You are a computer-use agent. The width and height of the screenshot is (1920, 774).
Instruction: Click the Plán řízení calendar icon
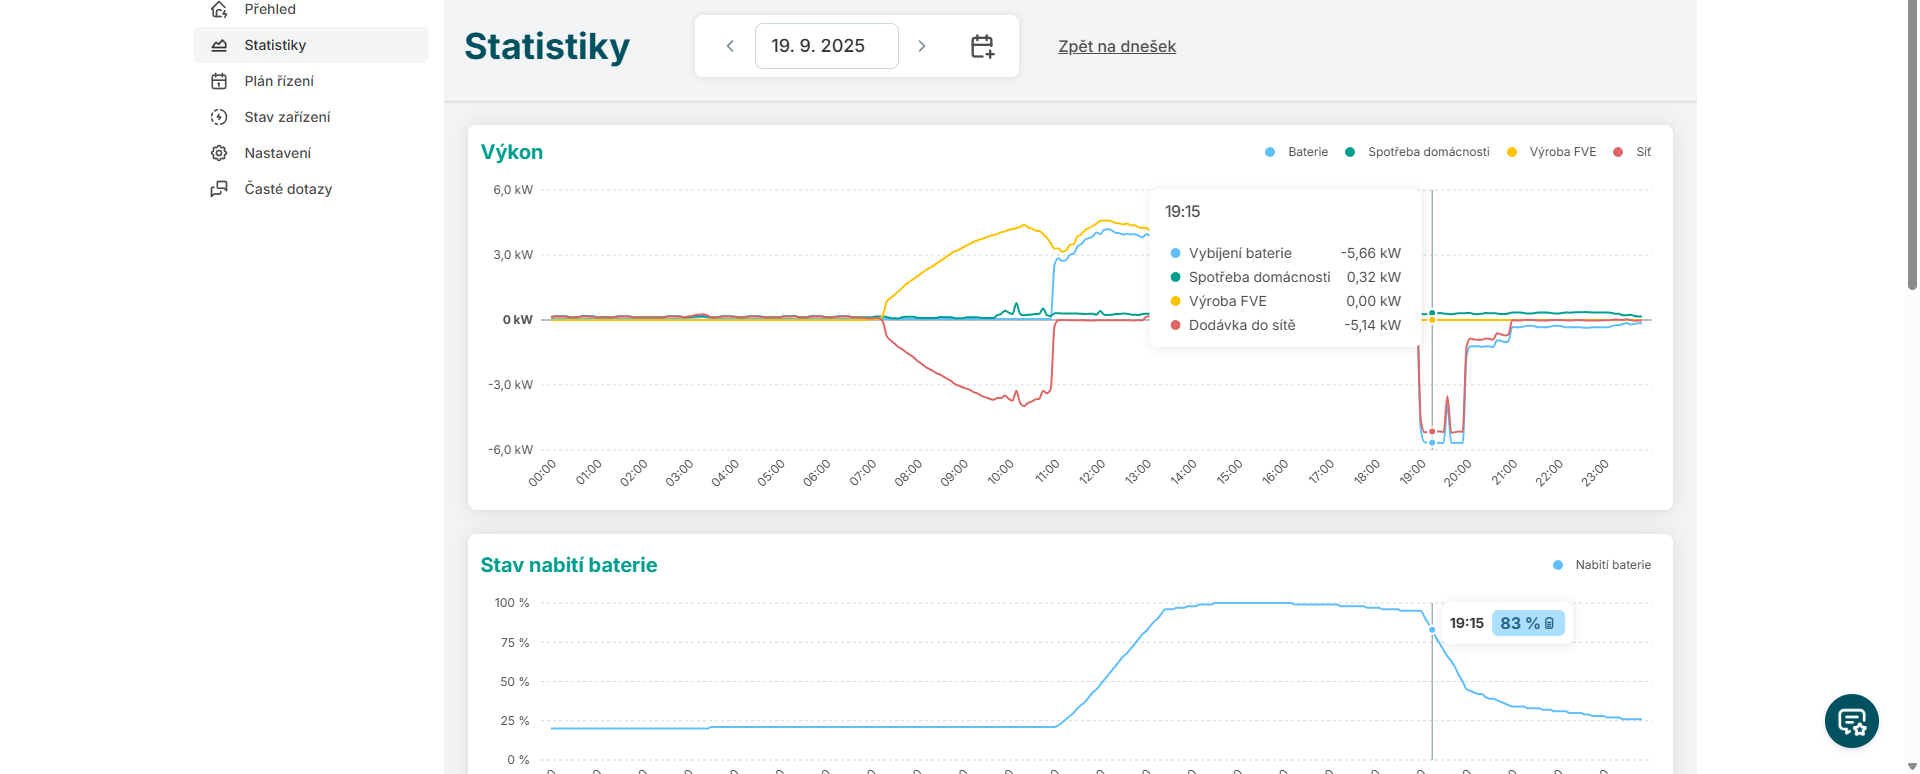tap(219, 81)
